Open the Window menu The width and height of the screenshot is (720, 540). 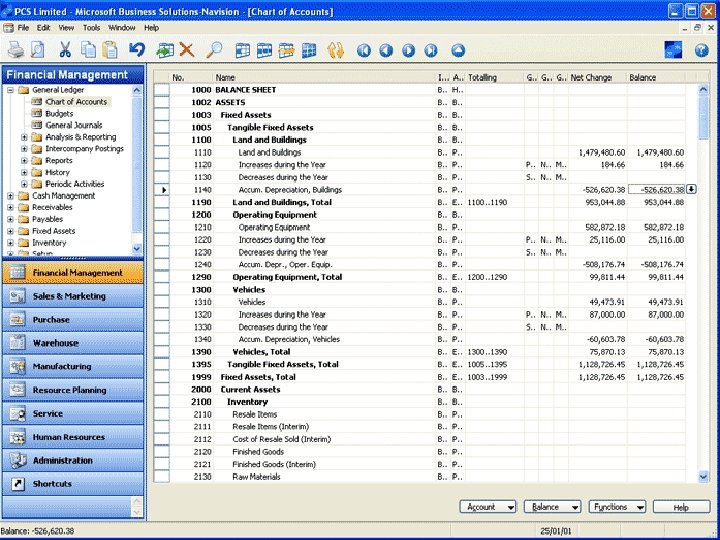pos(122,28)
